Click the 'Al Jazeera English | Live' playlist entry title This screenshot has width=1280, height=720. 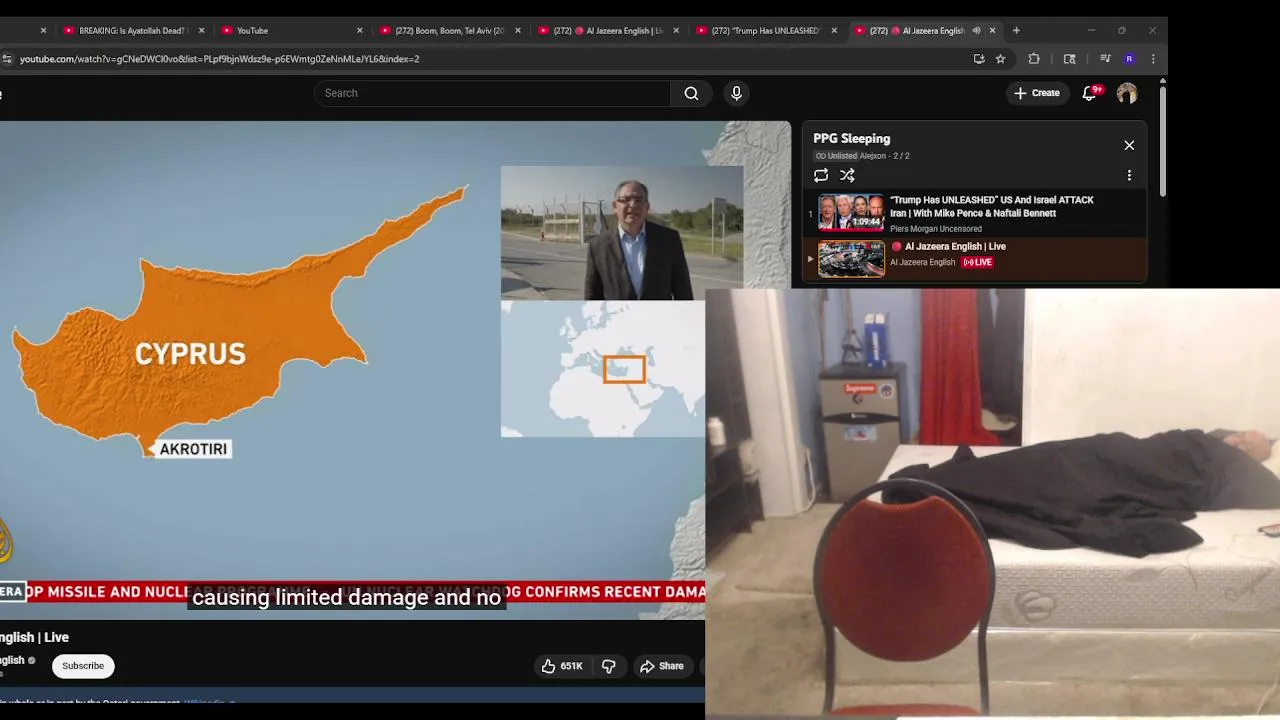[948, 246]
